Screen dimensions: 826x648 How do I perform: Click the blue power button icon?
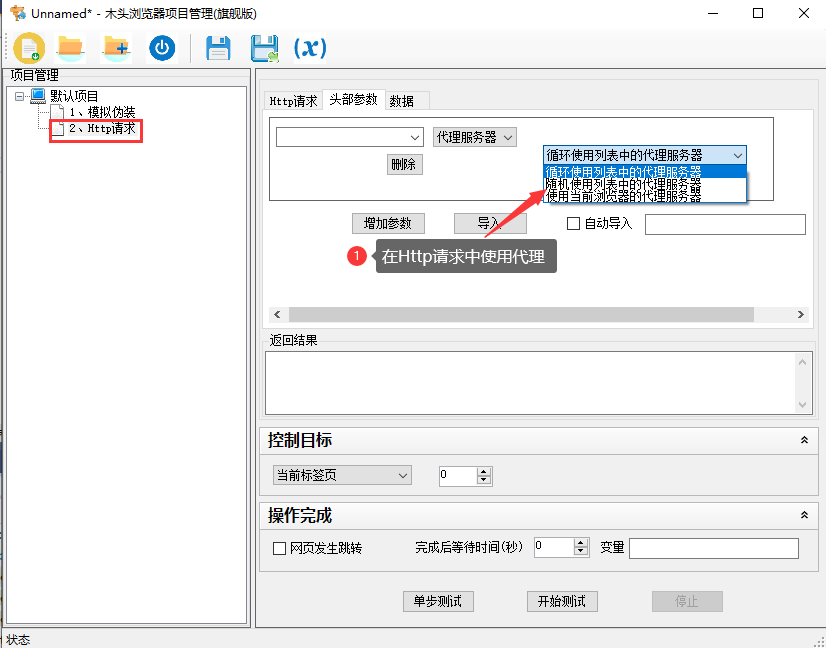(161, 47)
